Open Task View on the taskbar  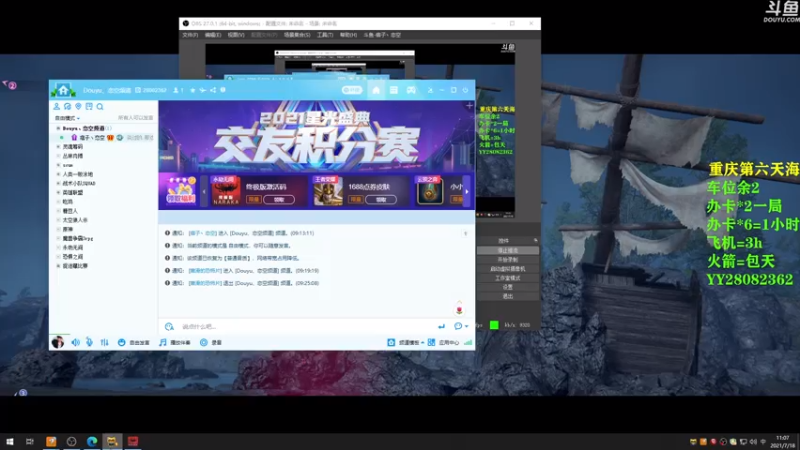pyautogui.click(x=30, y=441)
